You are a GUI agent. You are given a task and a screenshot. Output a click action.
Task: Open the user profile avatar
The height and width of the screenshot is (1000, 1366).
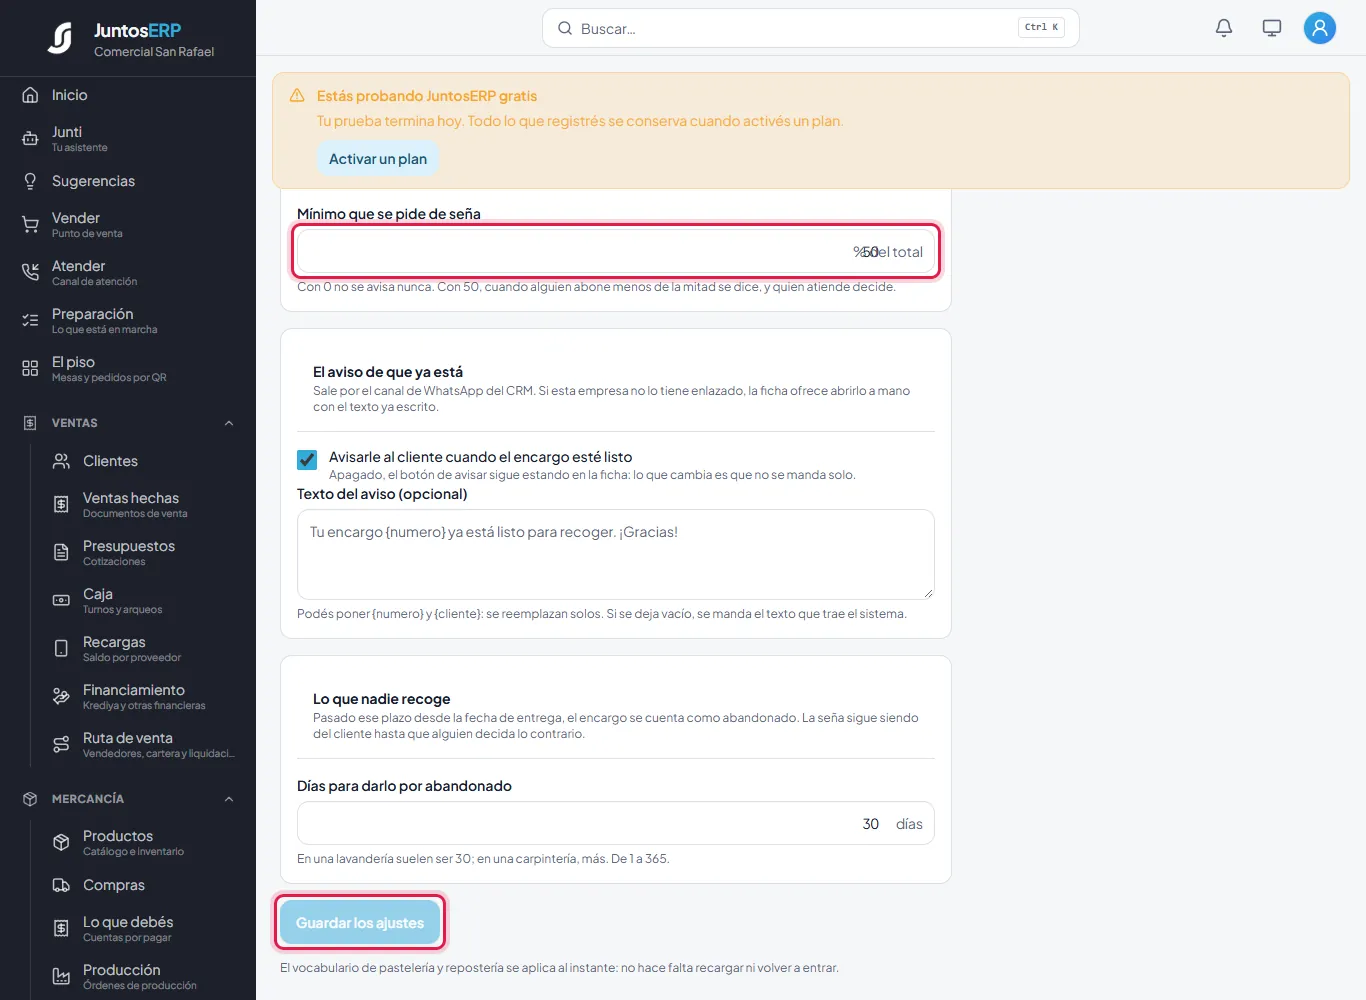[x=1320, y=28]
